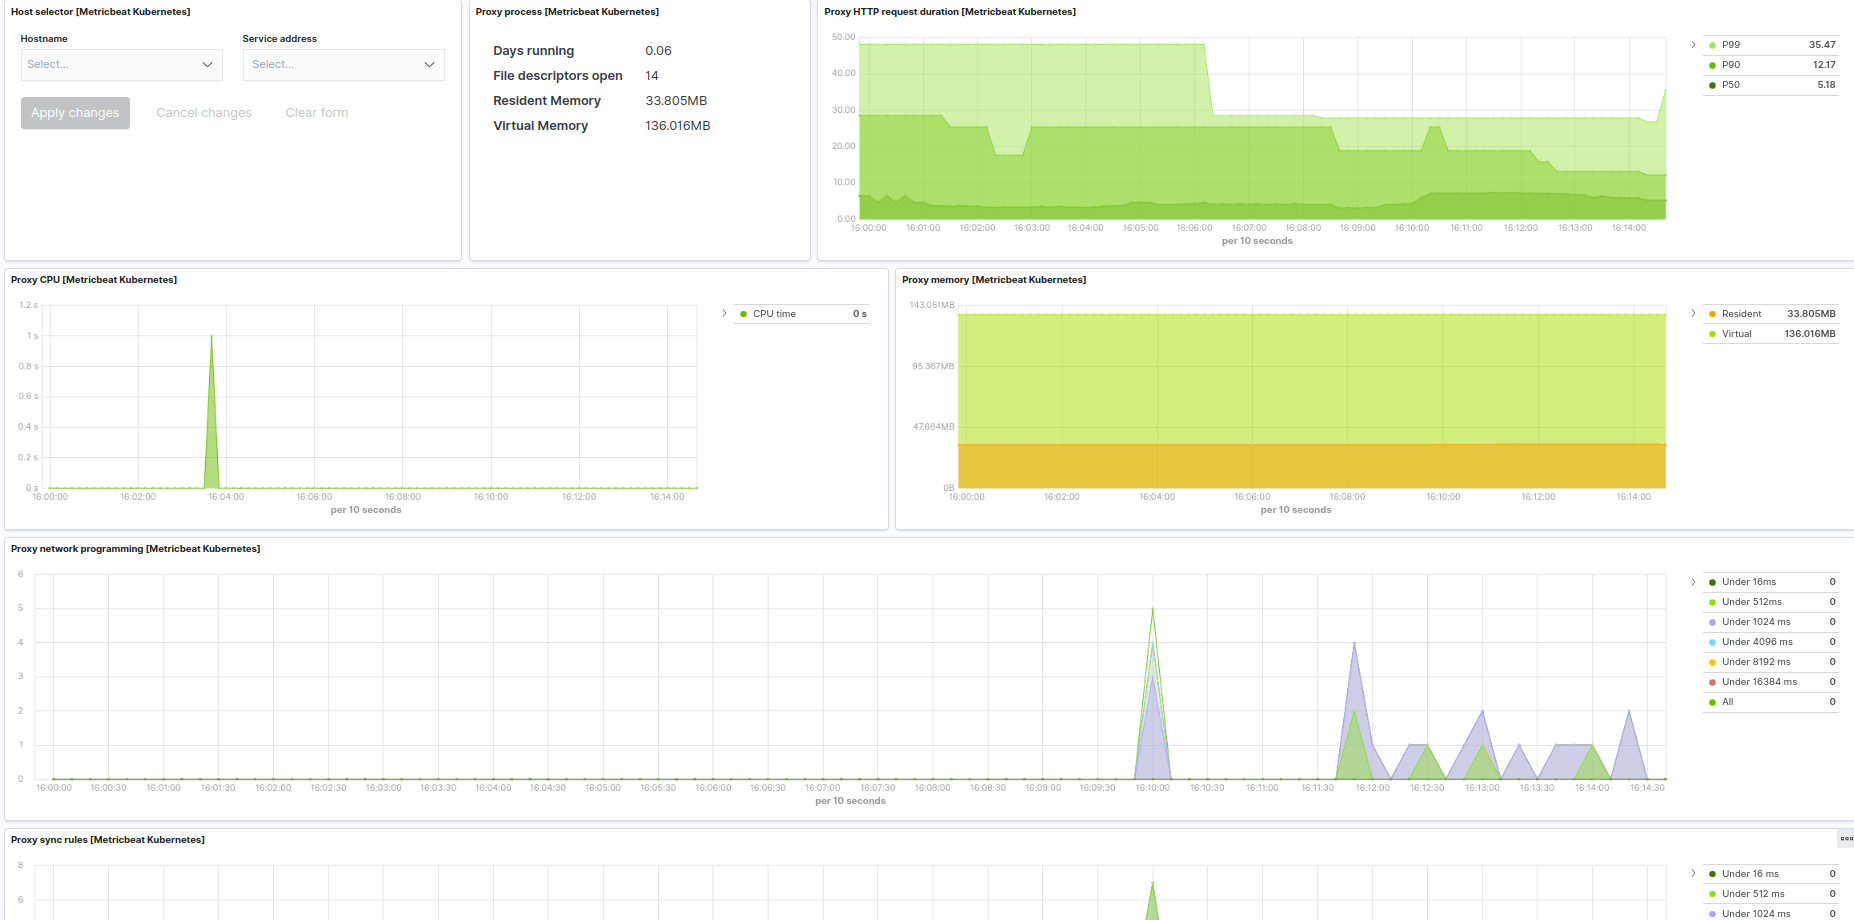Click the P50 legend color dot
Viewport: 1854px width, 920px height.
coord(1713,85)
